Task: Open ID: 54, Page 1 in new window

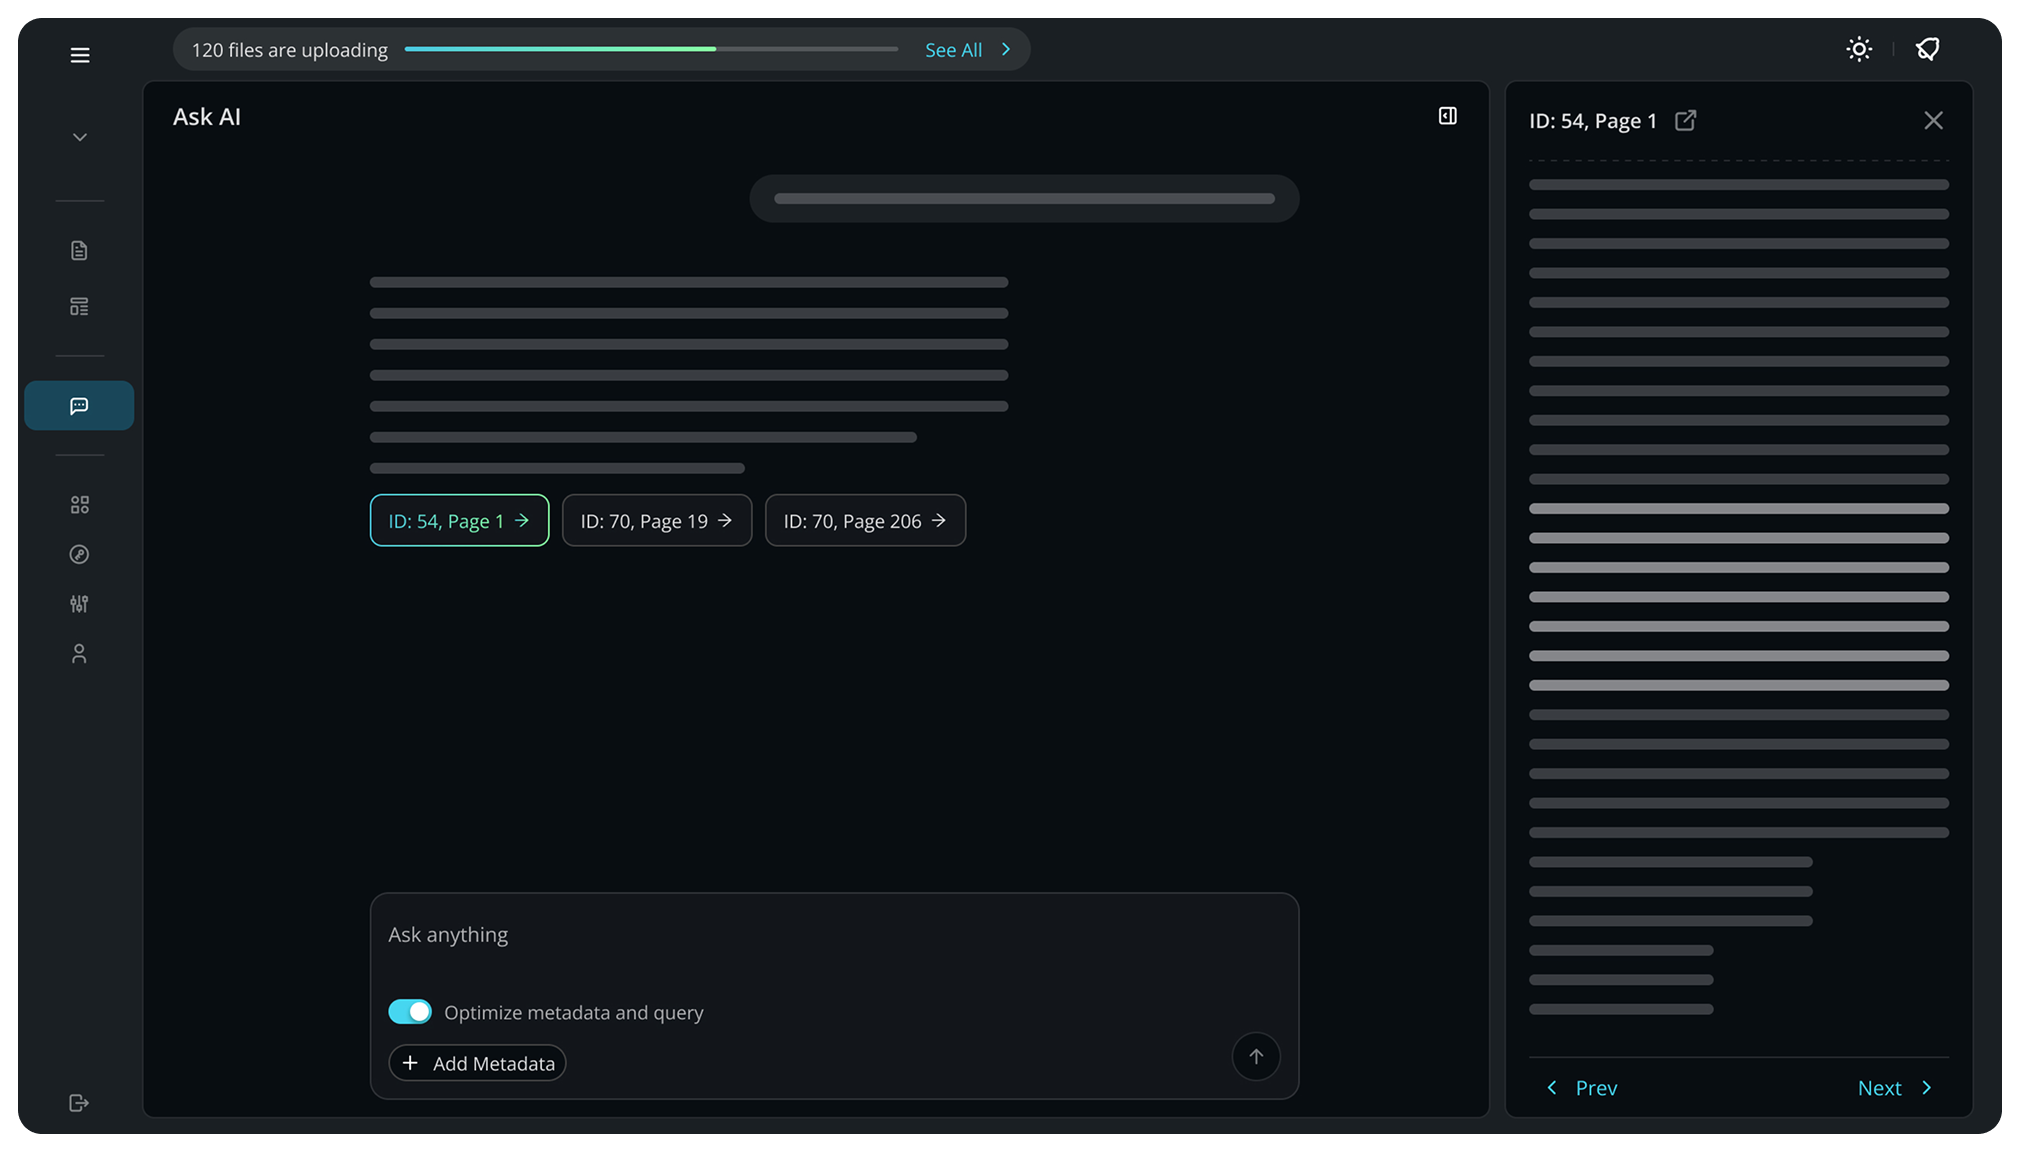Action: tap(1685, 121)
